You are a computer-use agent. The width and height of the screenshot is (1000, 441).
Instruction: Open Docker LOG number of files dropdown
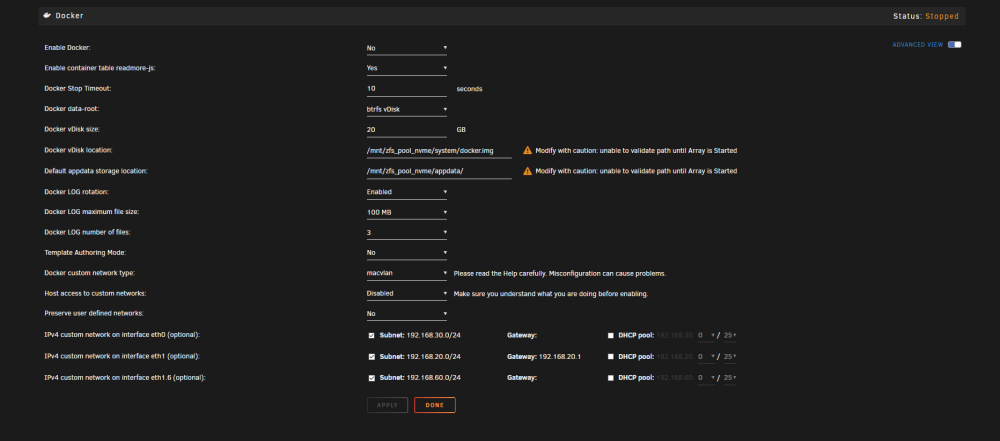[407, 232]
